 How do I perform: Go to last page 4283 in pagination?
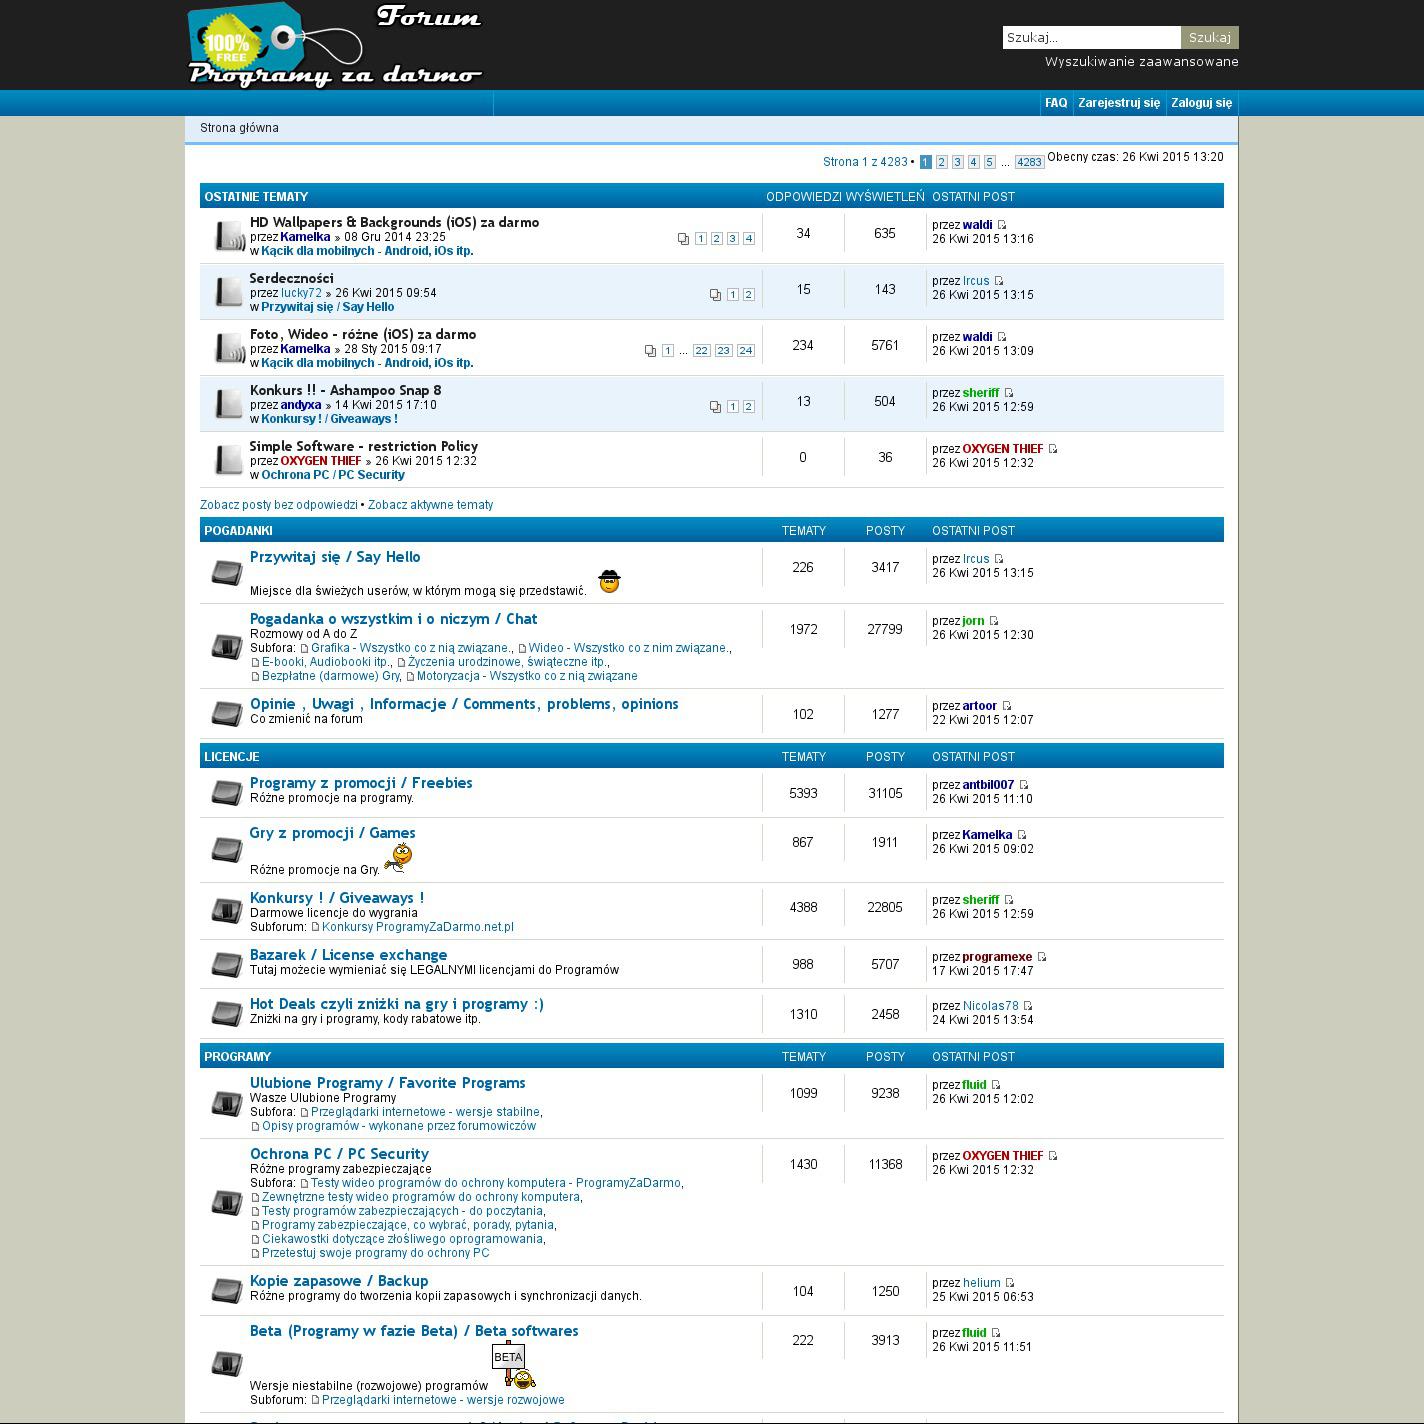point(1029,162)
